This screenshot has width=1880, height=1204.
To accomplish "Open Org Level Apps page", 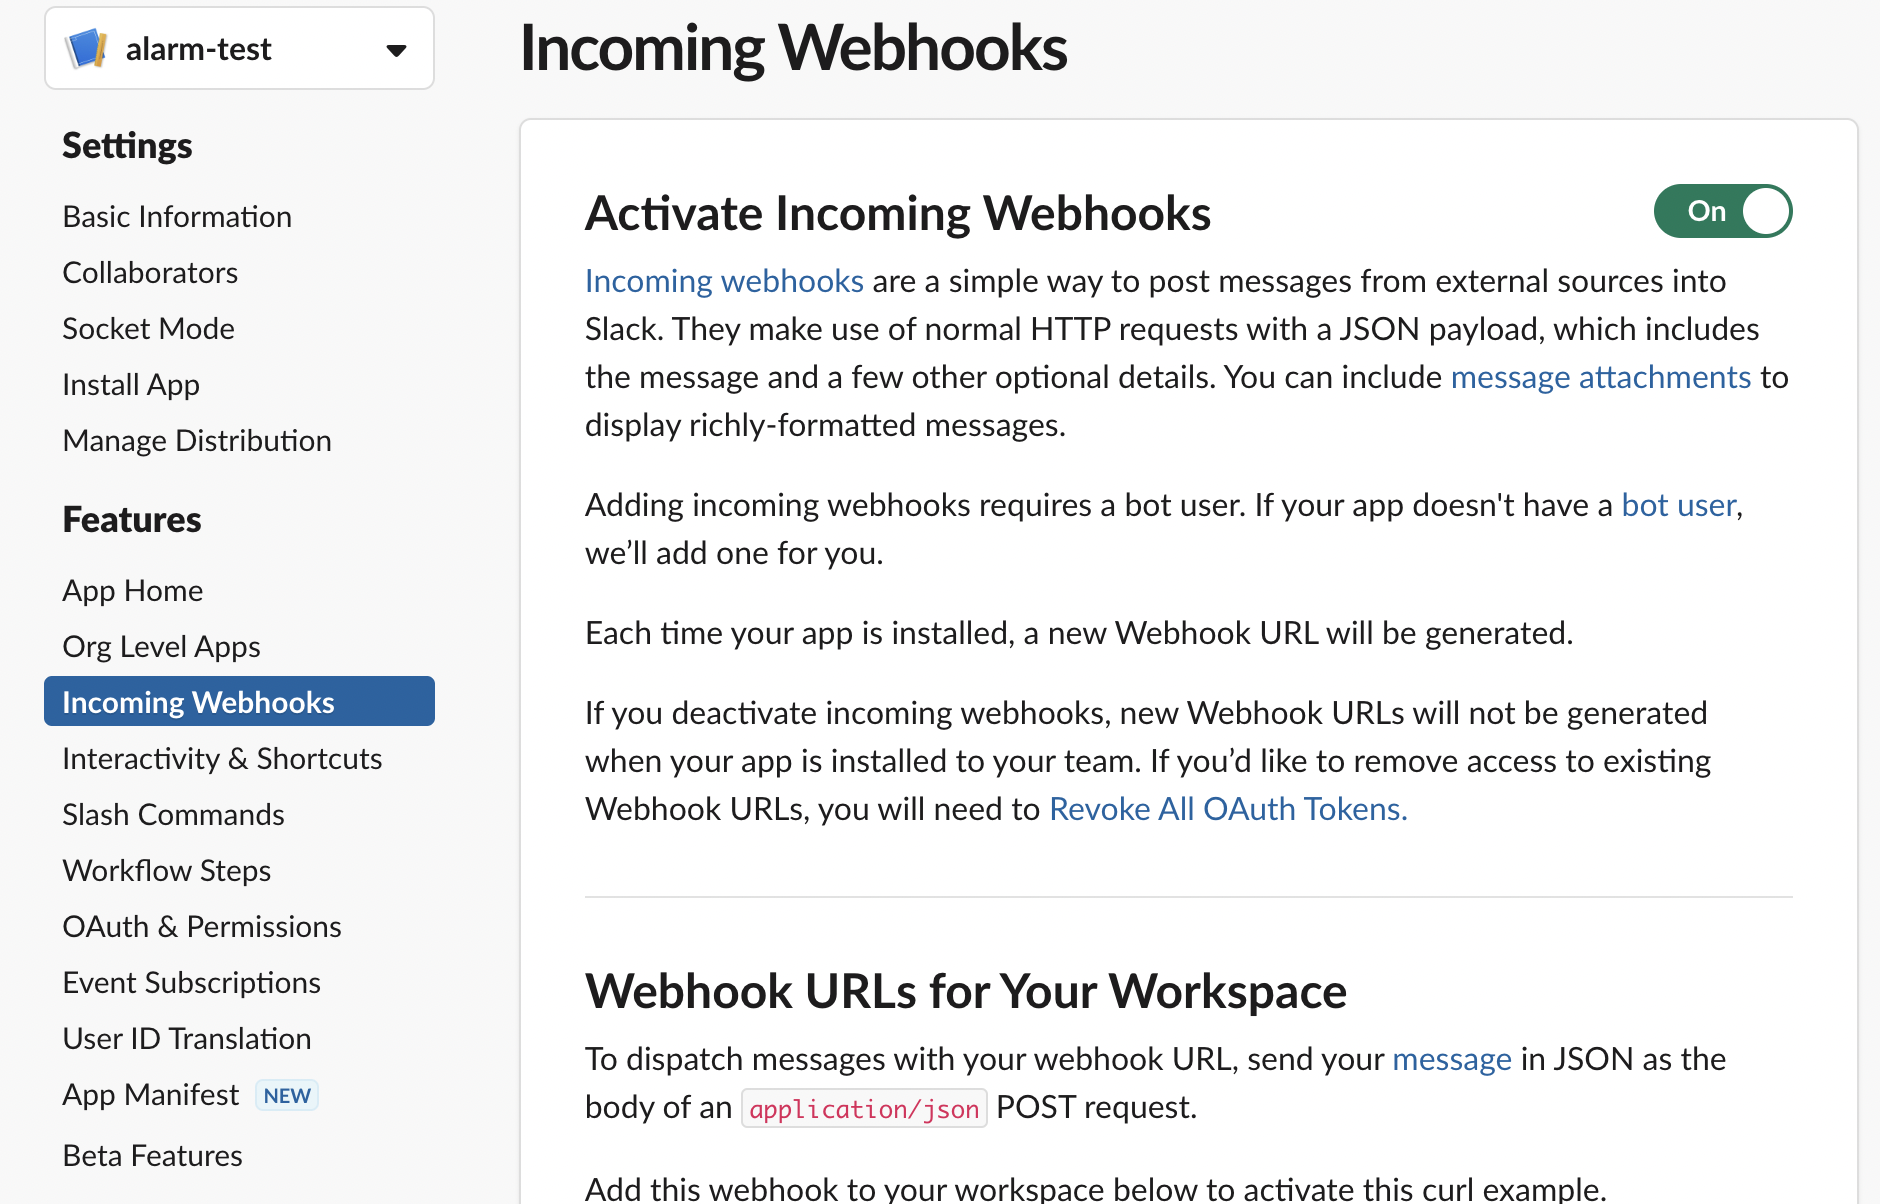I will [x=161, y=647].
